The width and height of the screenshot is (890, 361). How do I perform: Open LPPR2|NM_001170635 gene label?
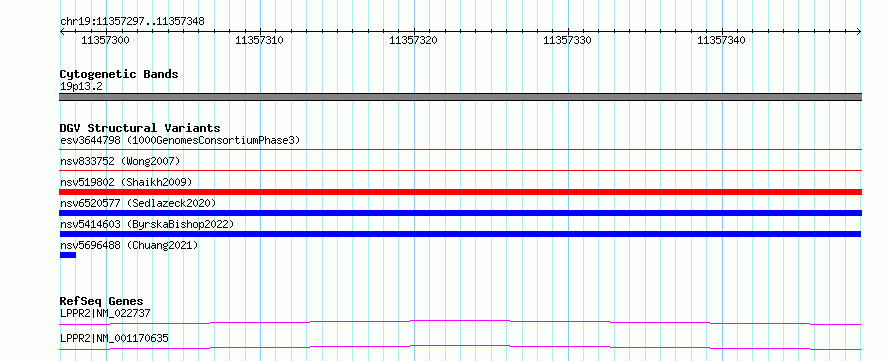pos(114,339)
